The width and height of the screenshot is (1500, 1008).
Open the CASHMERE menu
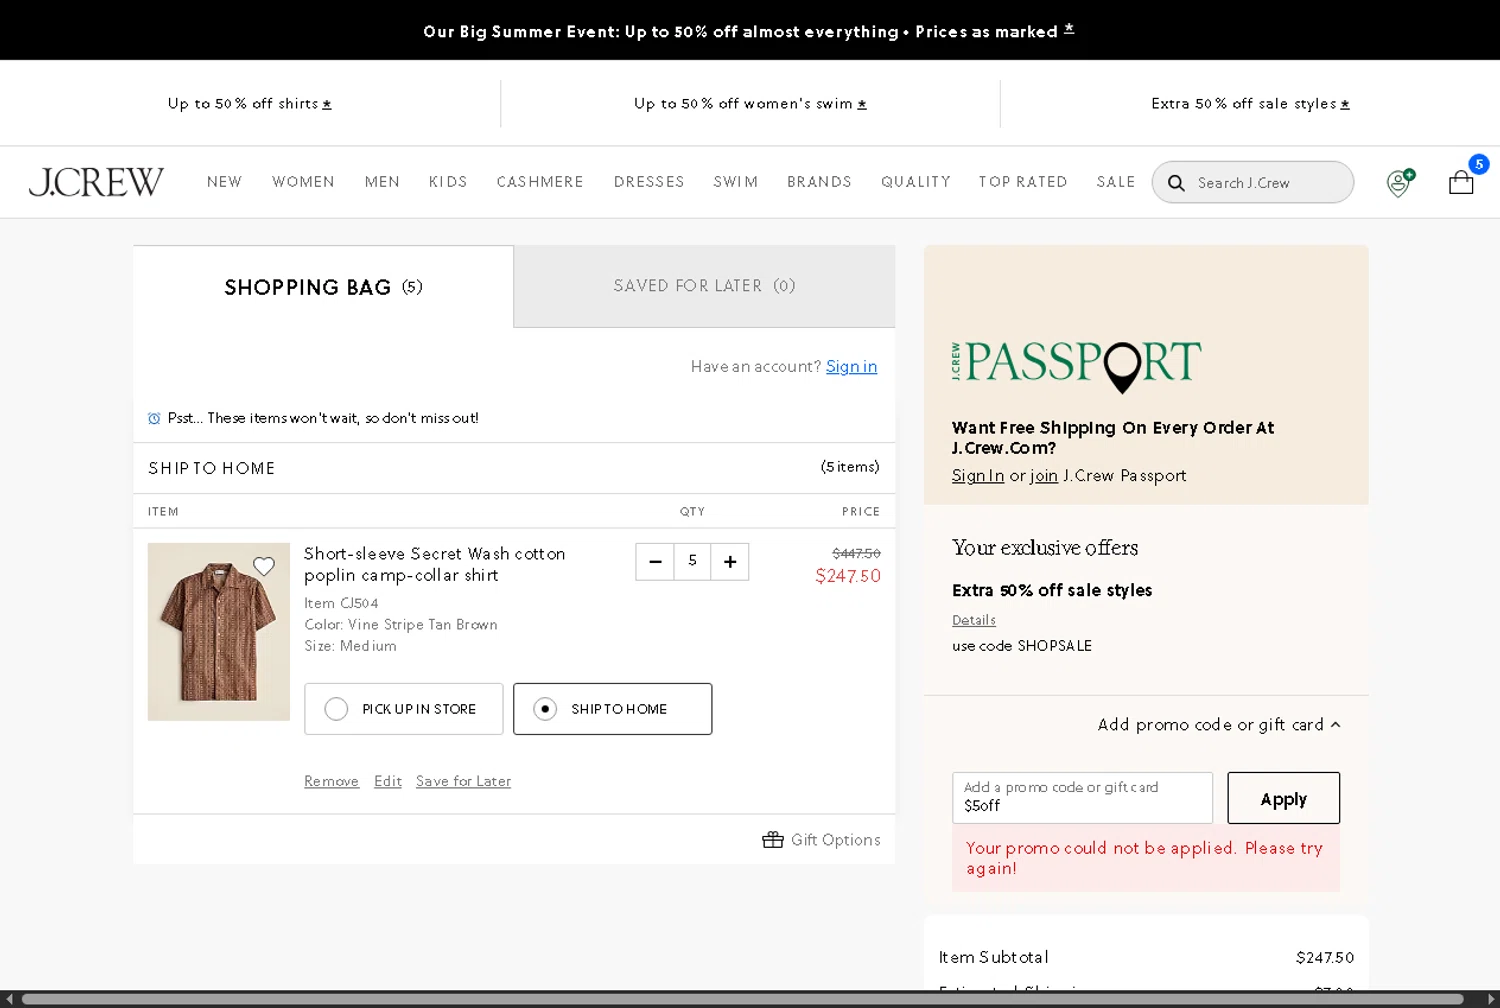coord(540,182)
